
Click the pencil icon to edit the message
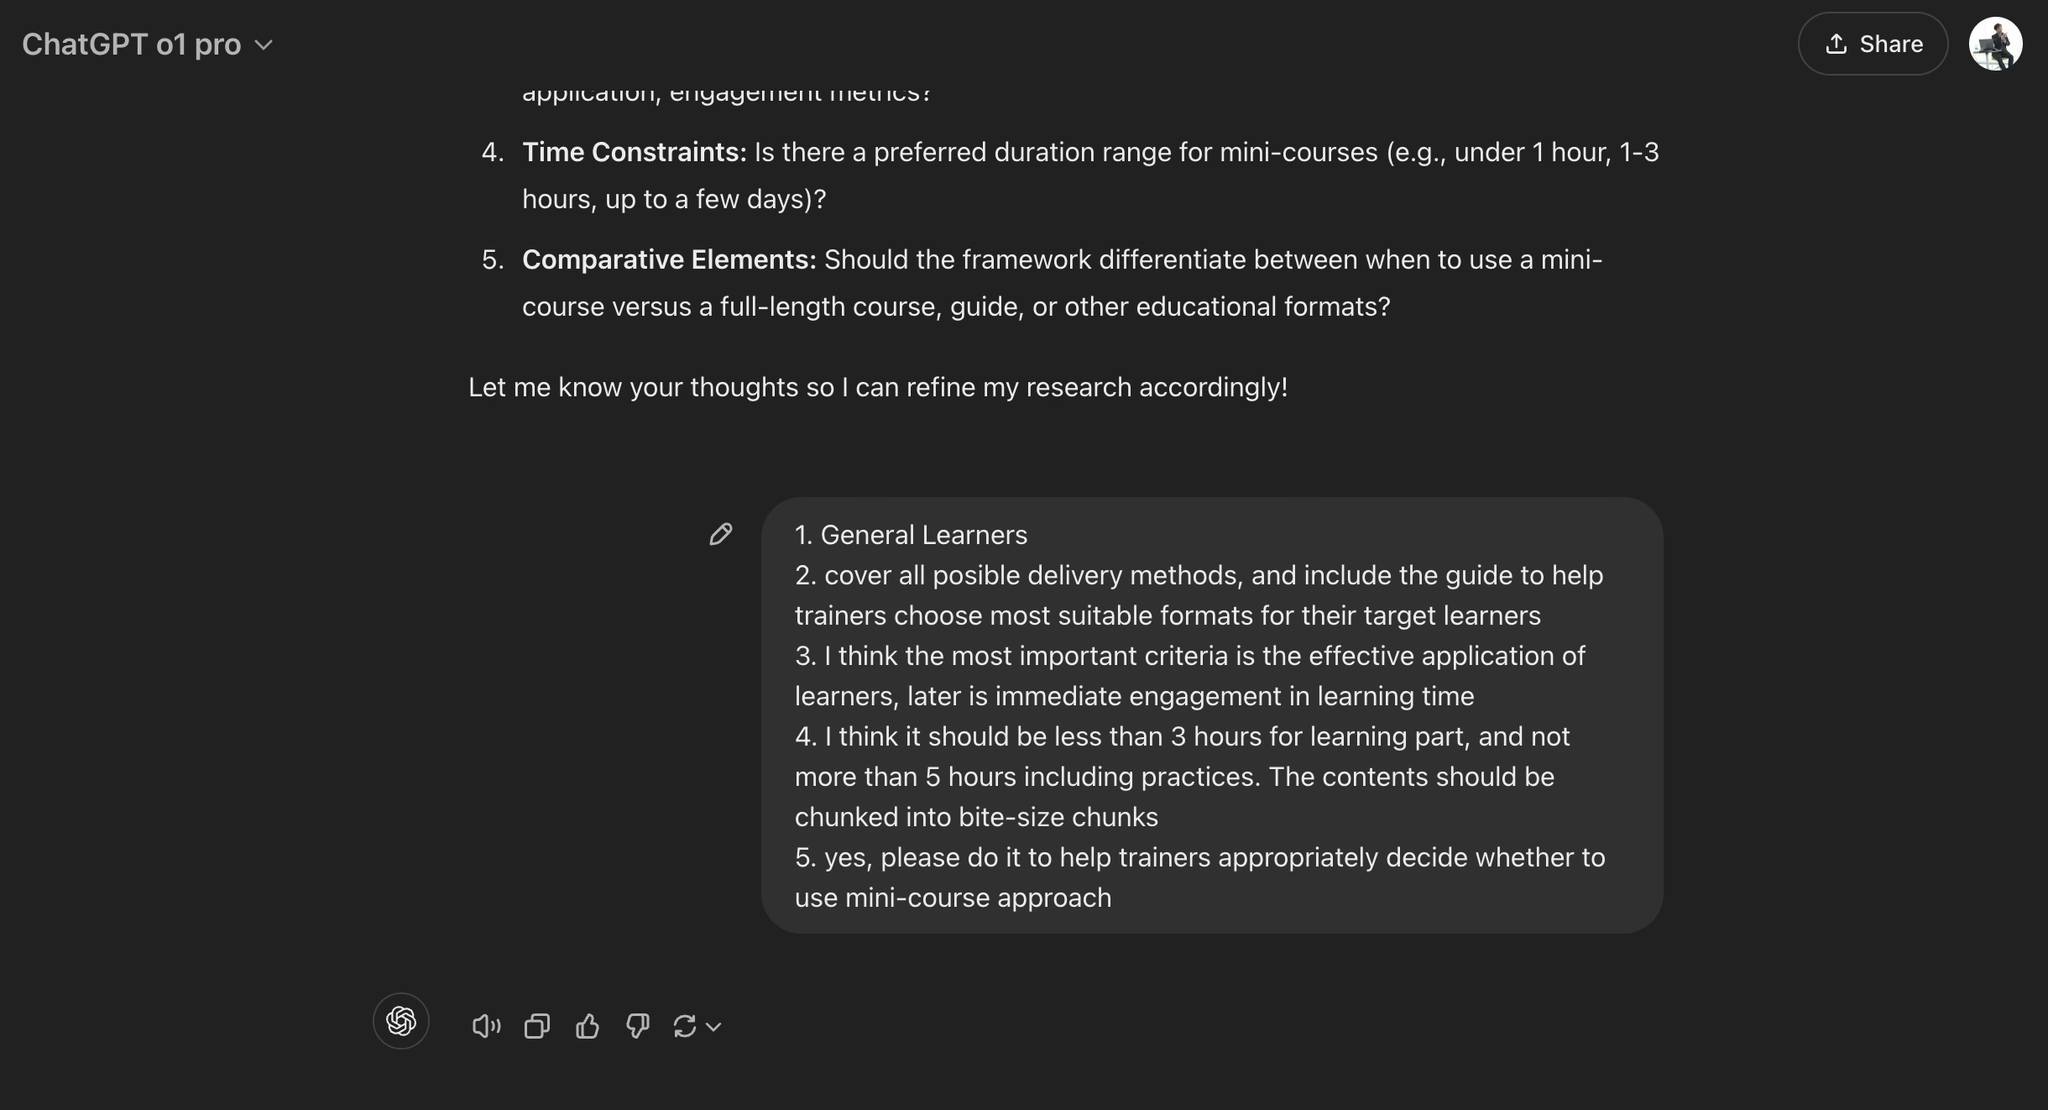(720, 534)
